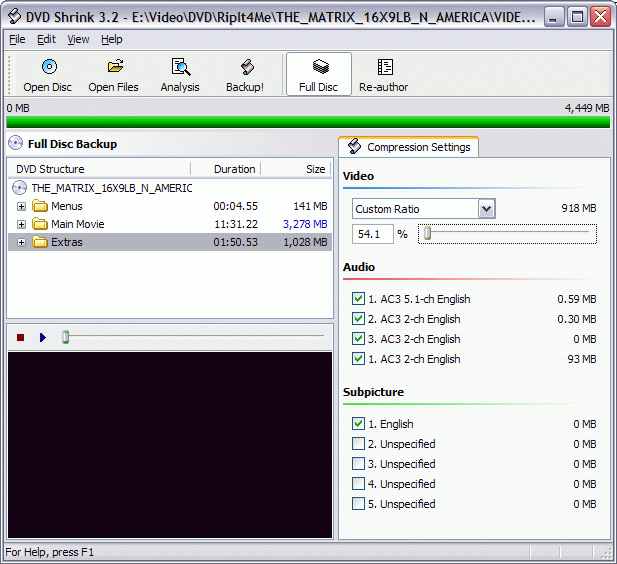Select the Compression Settings tab
Image resolution: width=617 pixels, height=564 pixels.
(409, 147)
